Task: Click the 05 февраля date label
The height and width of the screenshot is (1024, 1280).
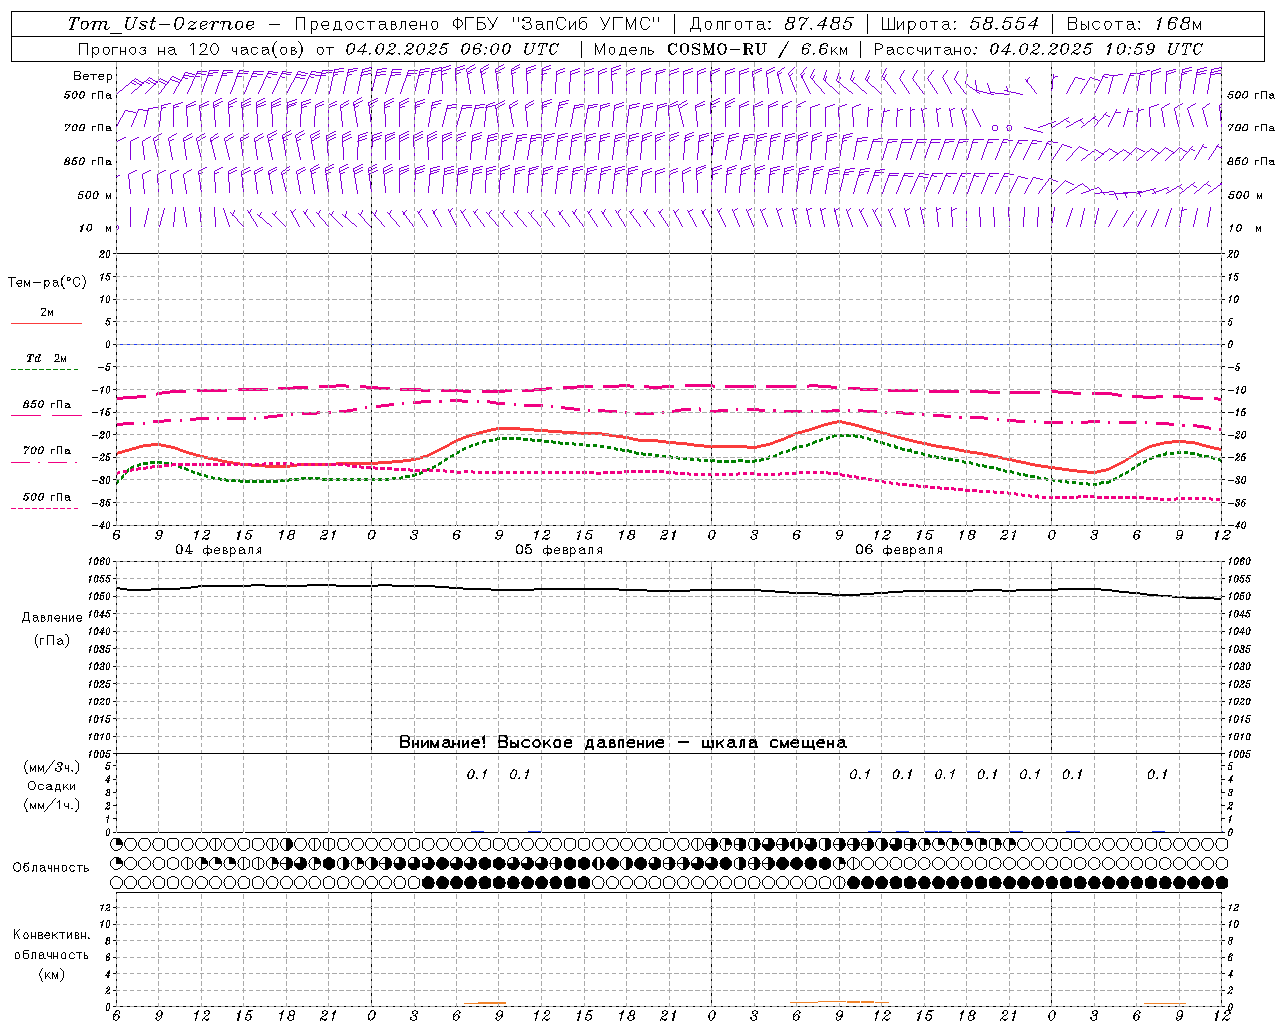Action: point(559,550)
